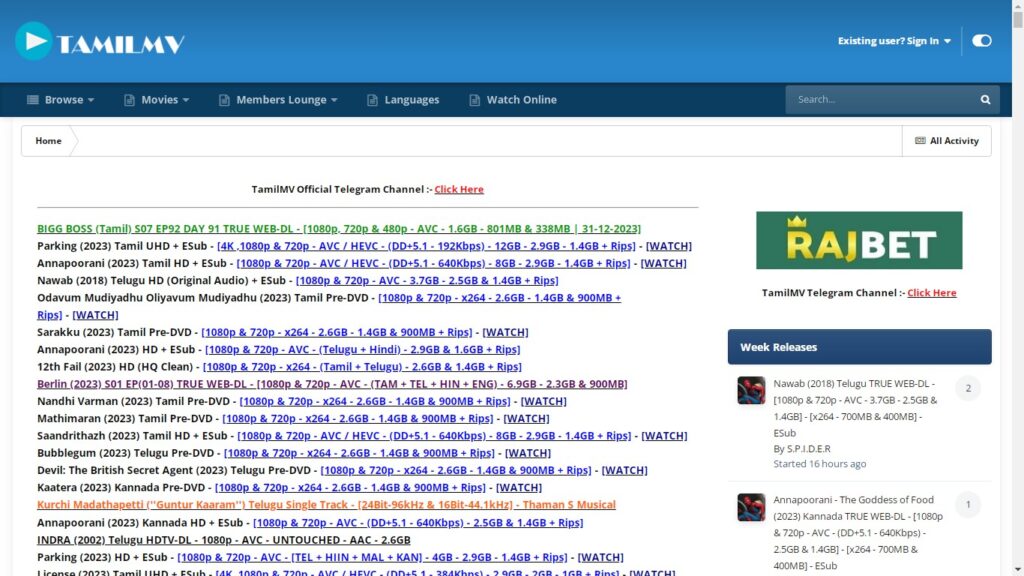1024x576 pixels.
Task: Click the All Activity newspaper icon
Action: [920, 141]
